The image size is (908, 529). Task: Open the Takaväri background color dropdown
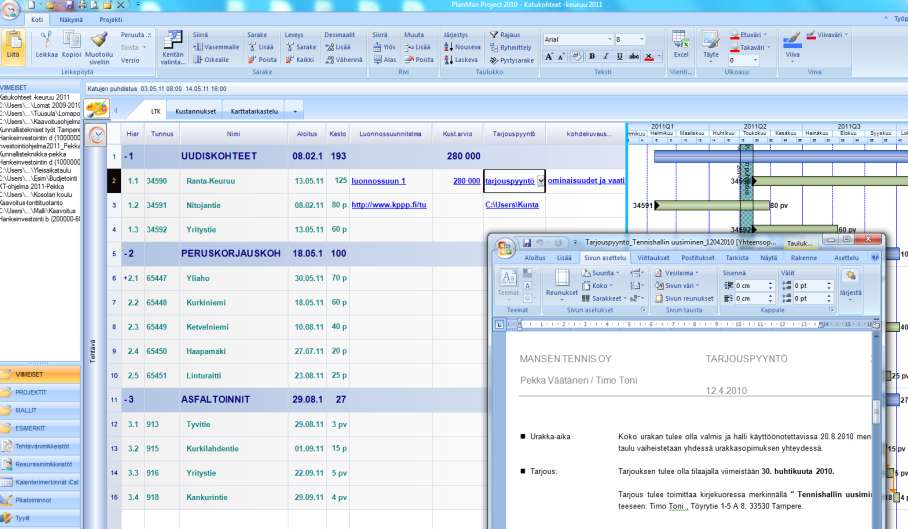(749, 47)
